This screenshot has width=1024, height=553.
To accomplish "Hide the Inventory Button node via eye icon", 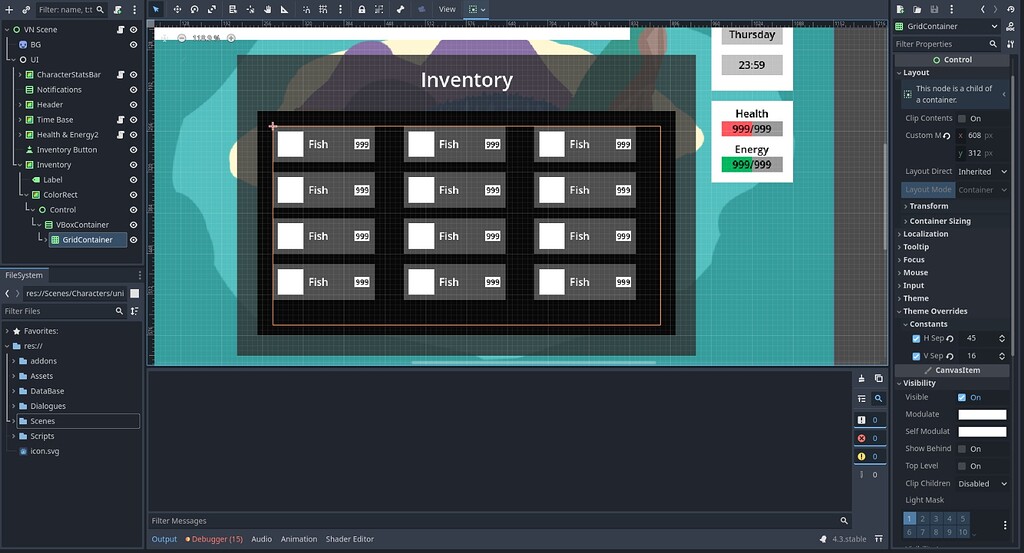I will (x=133, y=150).
